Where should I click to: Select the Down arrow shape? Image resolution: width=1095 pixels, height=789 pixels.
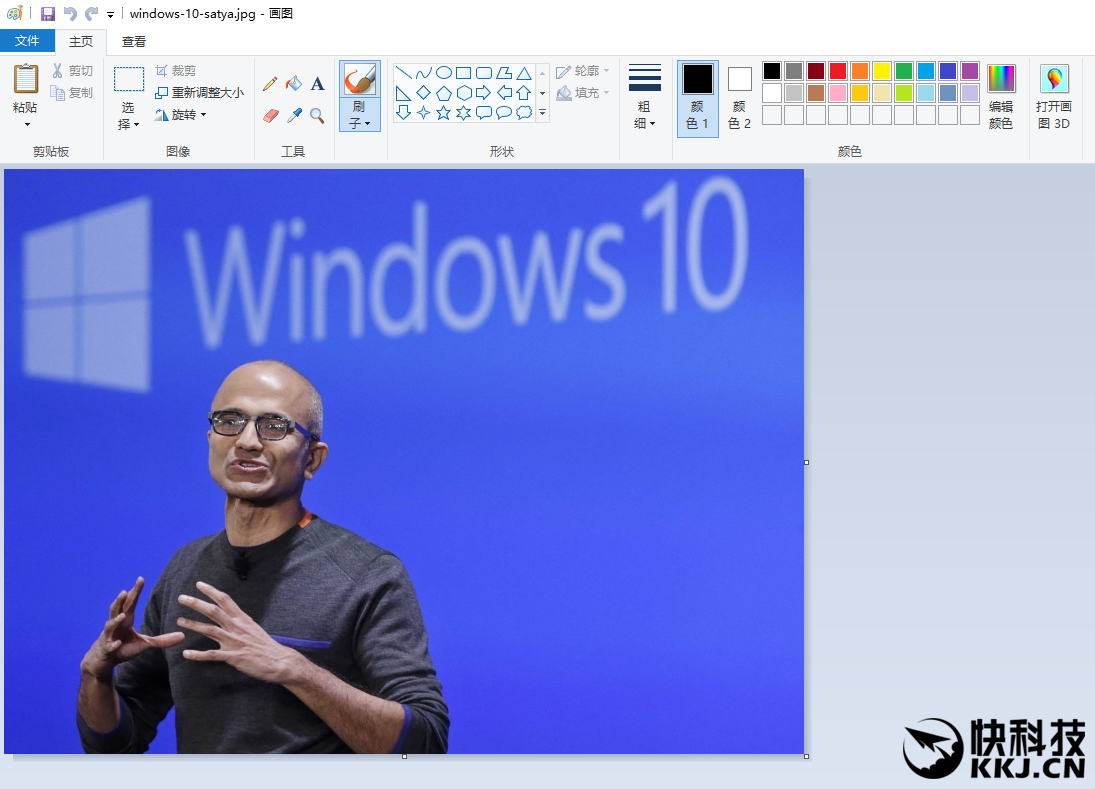click(403, 112)
